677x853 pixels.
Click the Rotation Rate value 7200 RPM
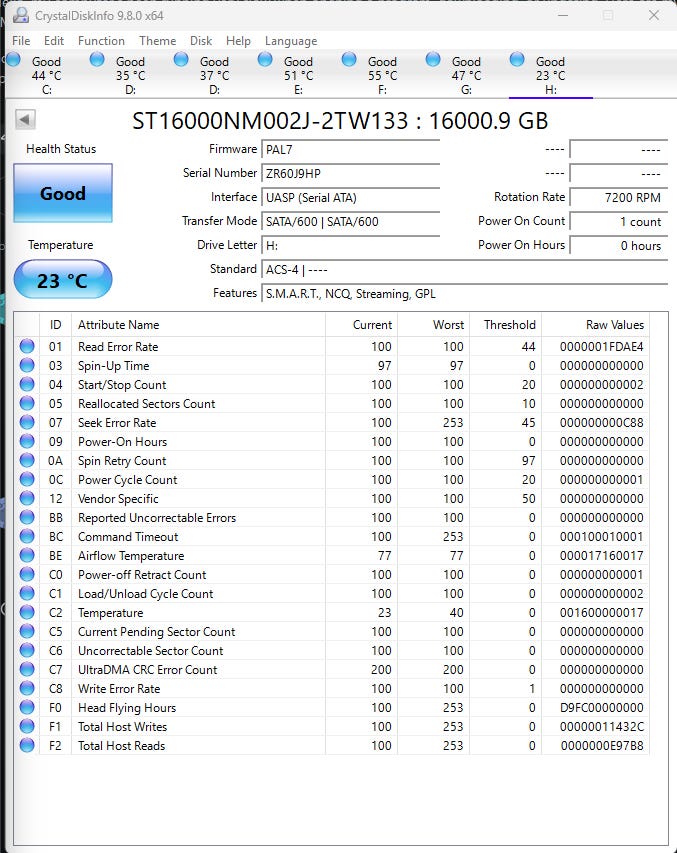coord(618,197)
